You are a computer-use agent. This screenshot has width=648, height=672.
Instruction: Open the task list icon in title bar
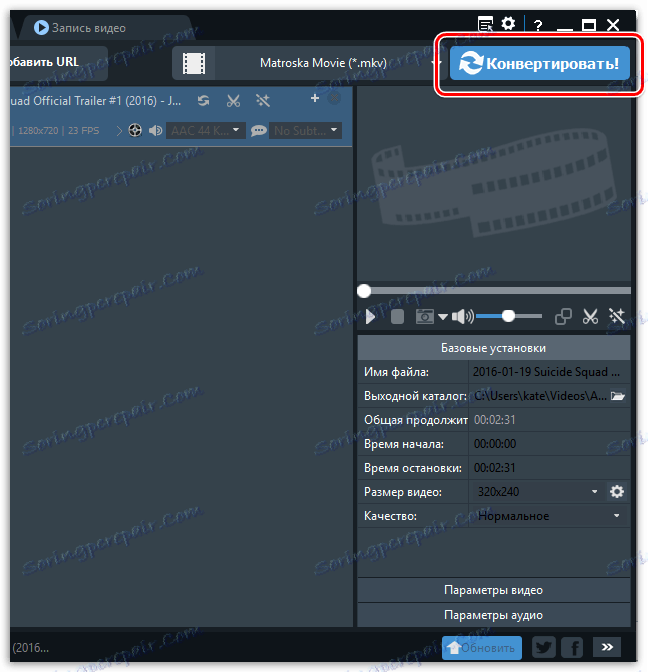pyautogui.click(x=485, y=24)
